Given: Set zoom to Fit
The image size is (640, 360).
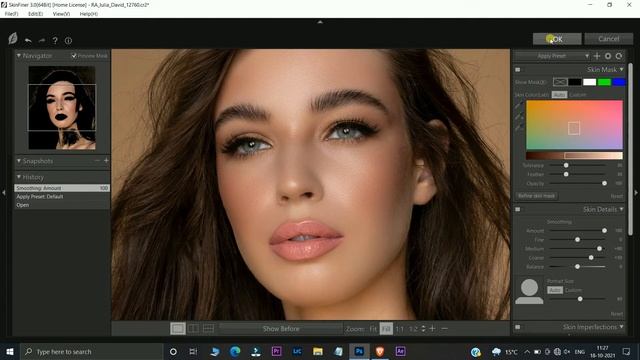Looking at the screenshot, I should [373, 329].
